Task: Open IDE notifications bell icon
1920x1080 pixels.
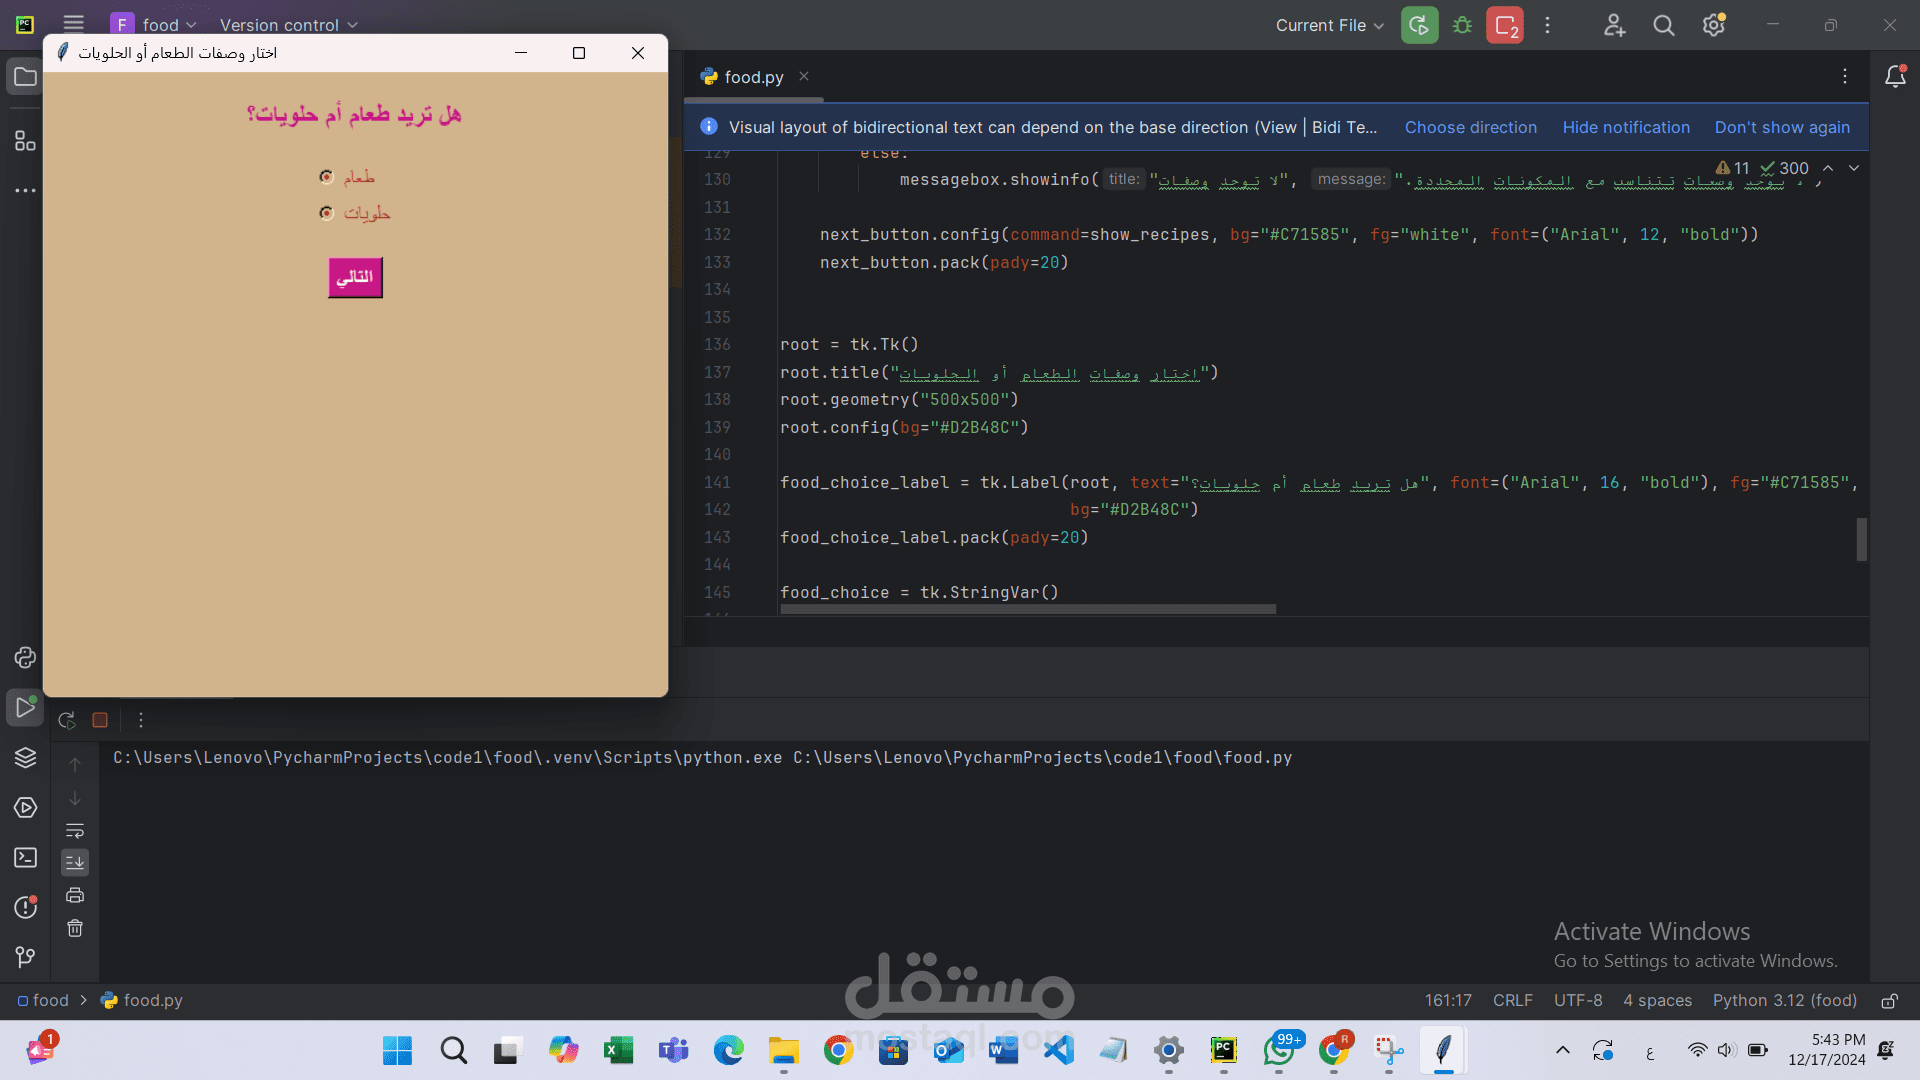Action: (x=1894, y=77)
